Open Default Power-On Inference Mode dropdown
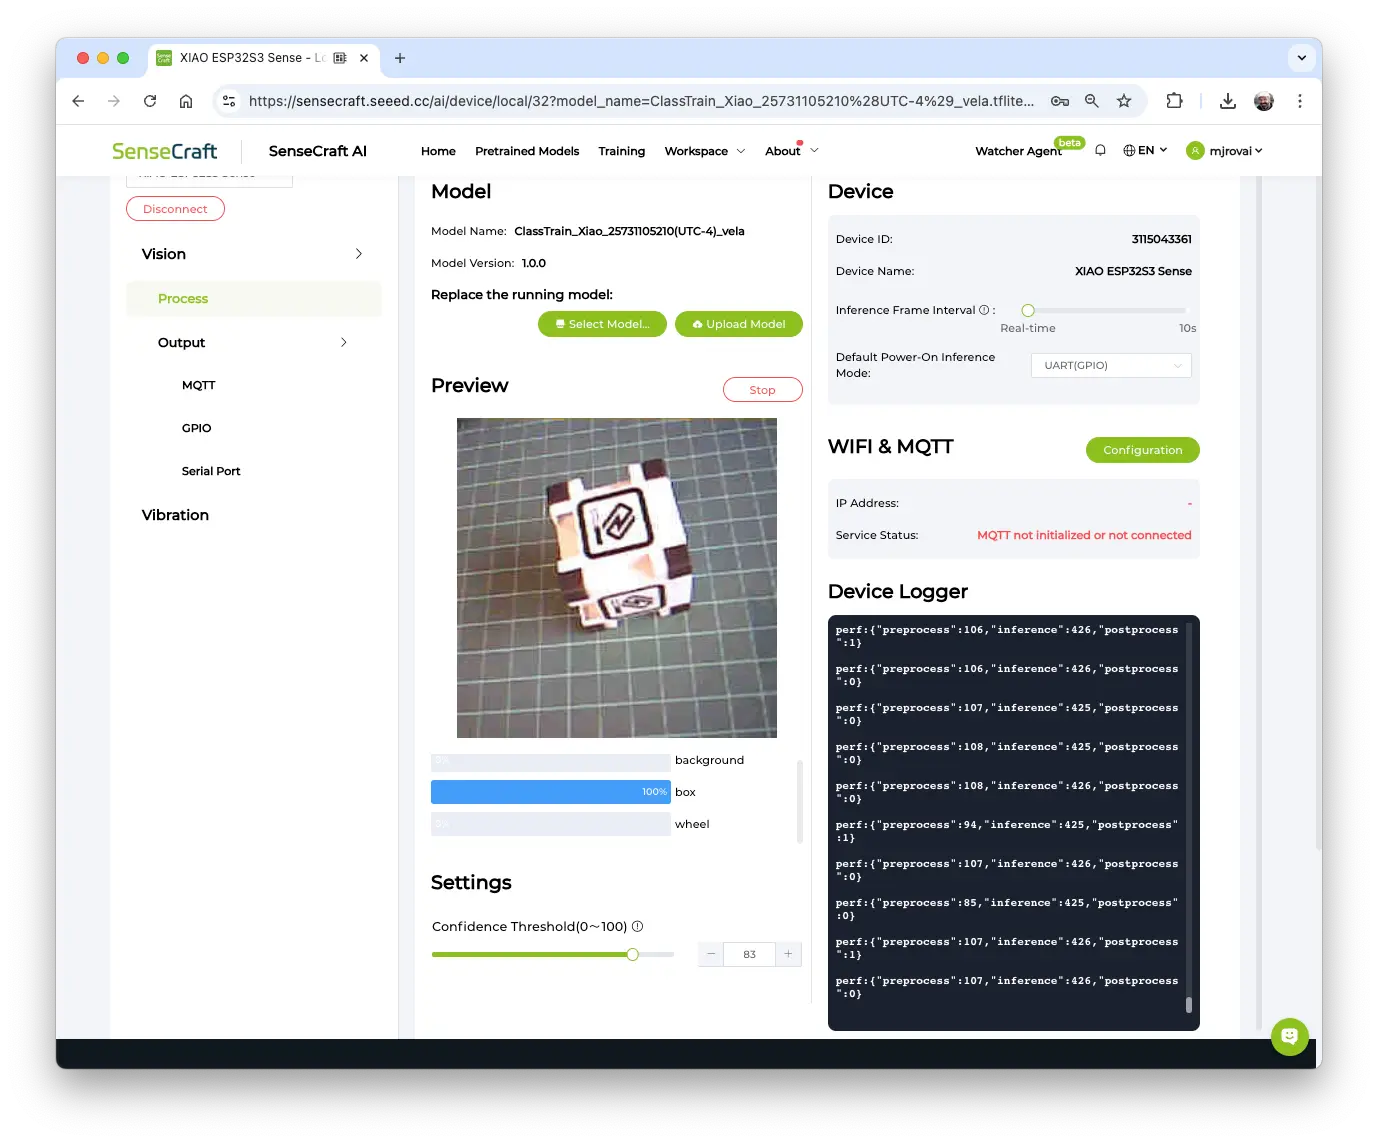 pyautogui.click(x=1111, y=366)
